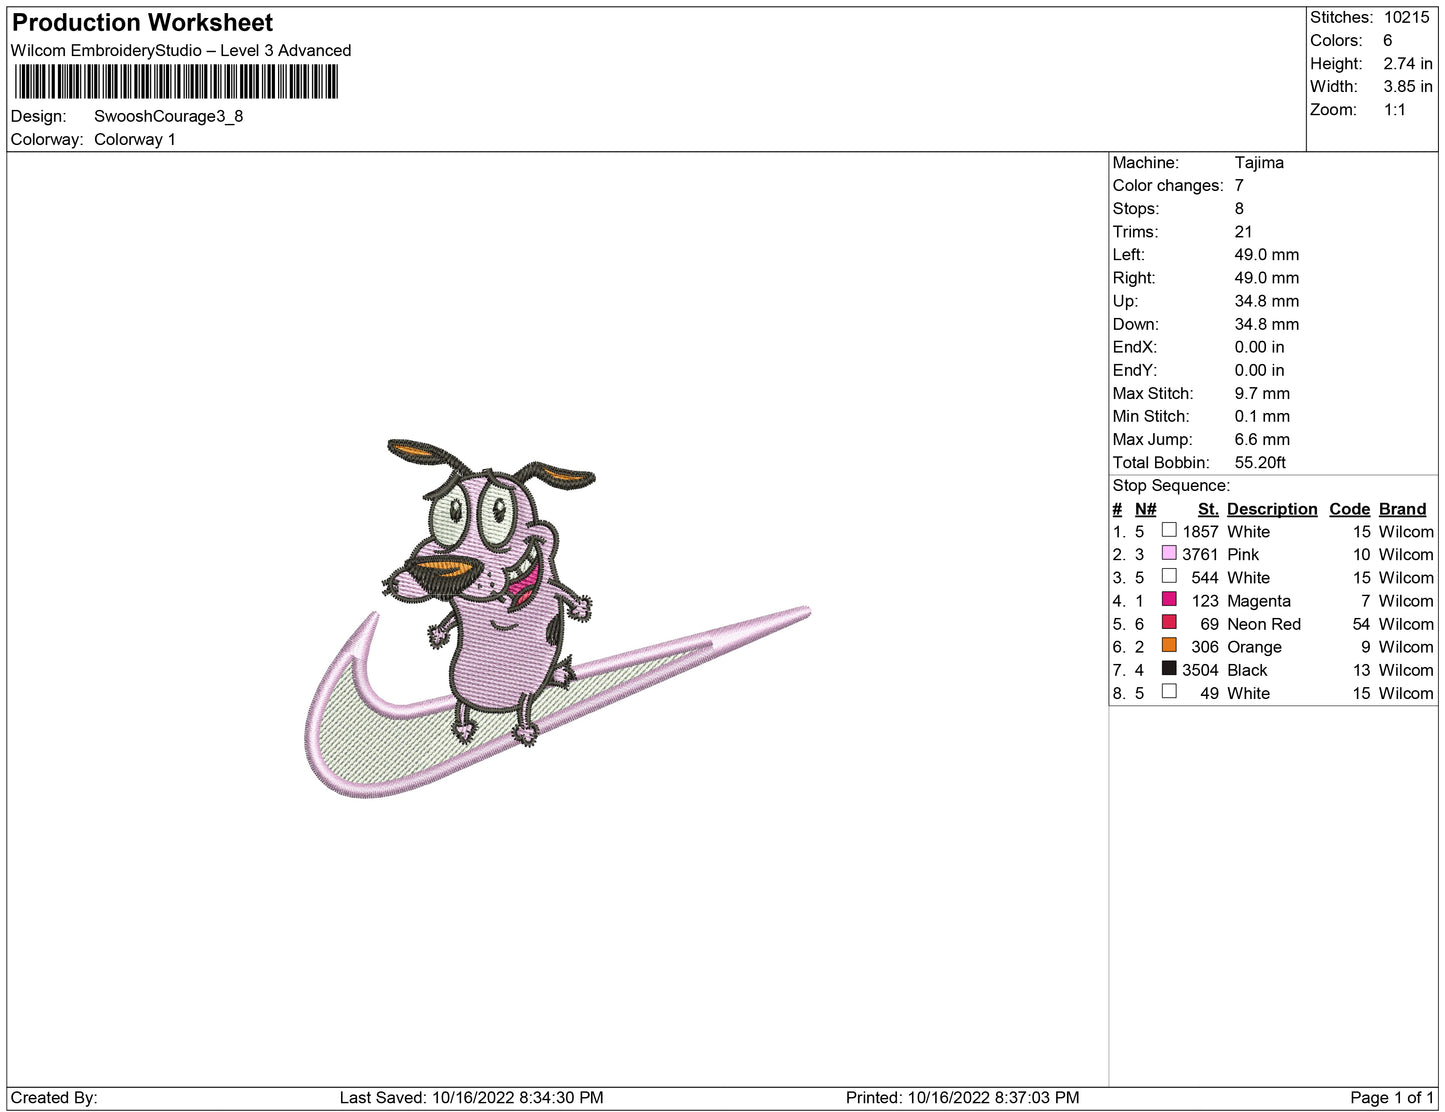Select the "EndY:" label
Screen dimensions: 1445x1112
1135,370
